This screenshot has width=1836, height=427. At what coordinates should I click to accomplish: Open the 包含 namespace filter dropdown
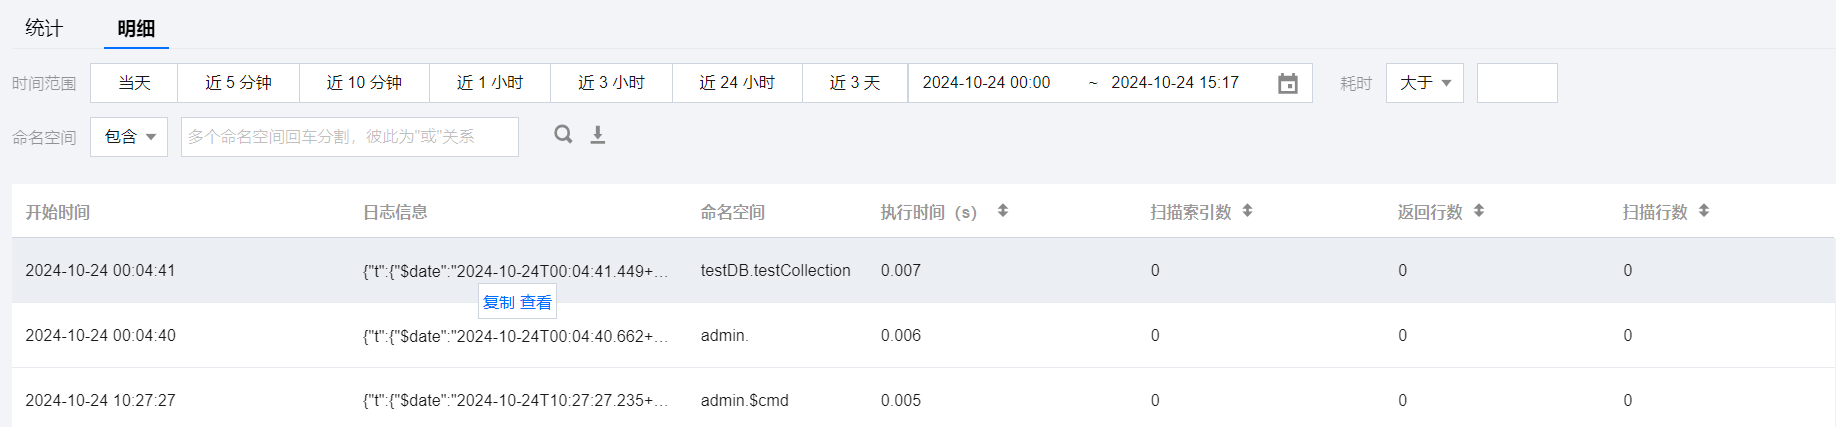point(129,137)
